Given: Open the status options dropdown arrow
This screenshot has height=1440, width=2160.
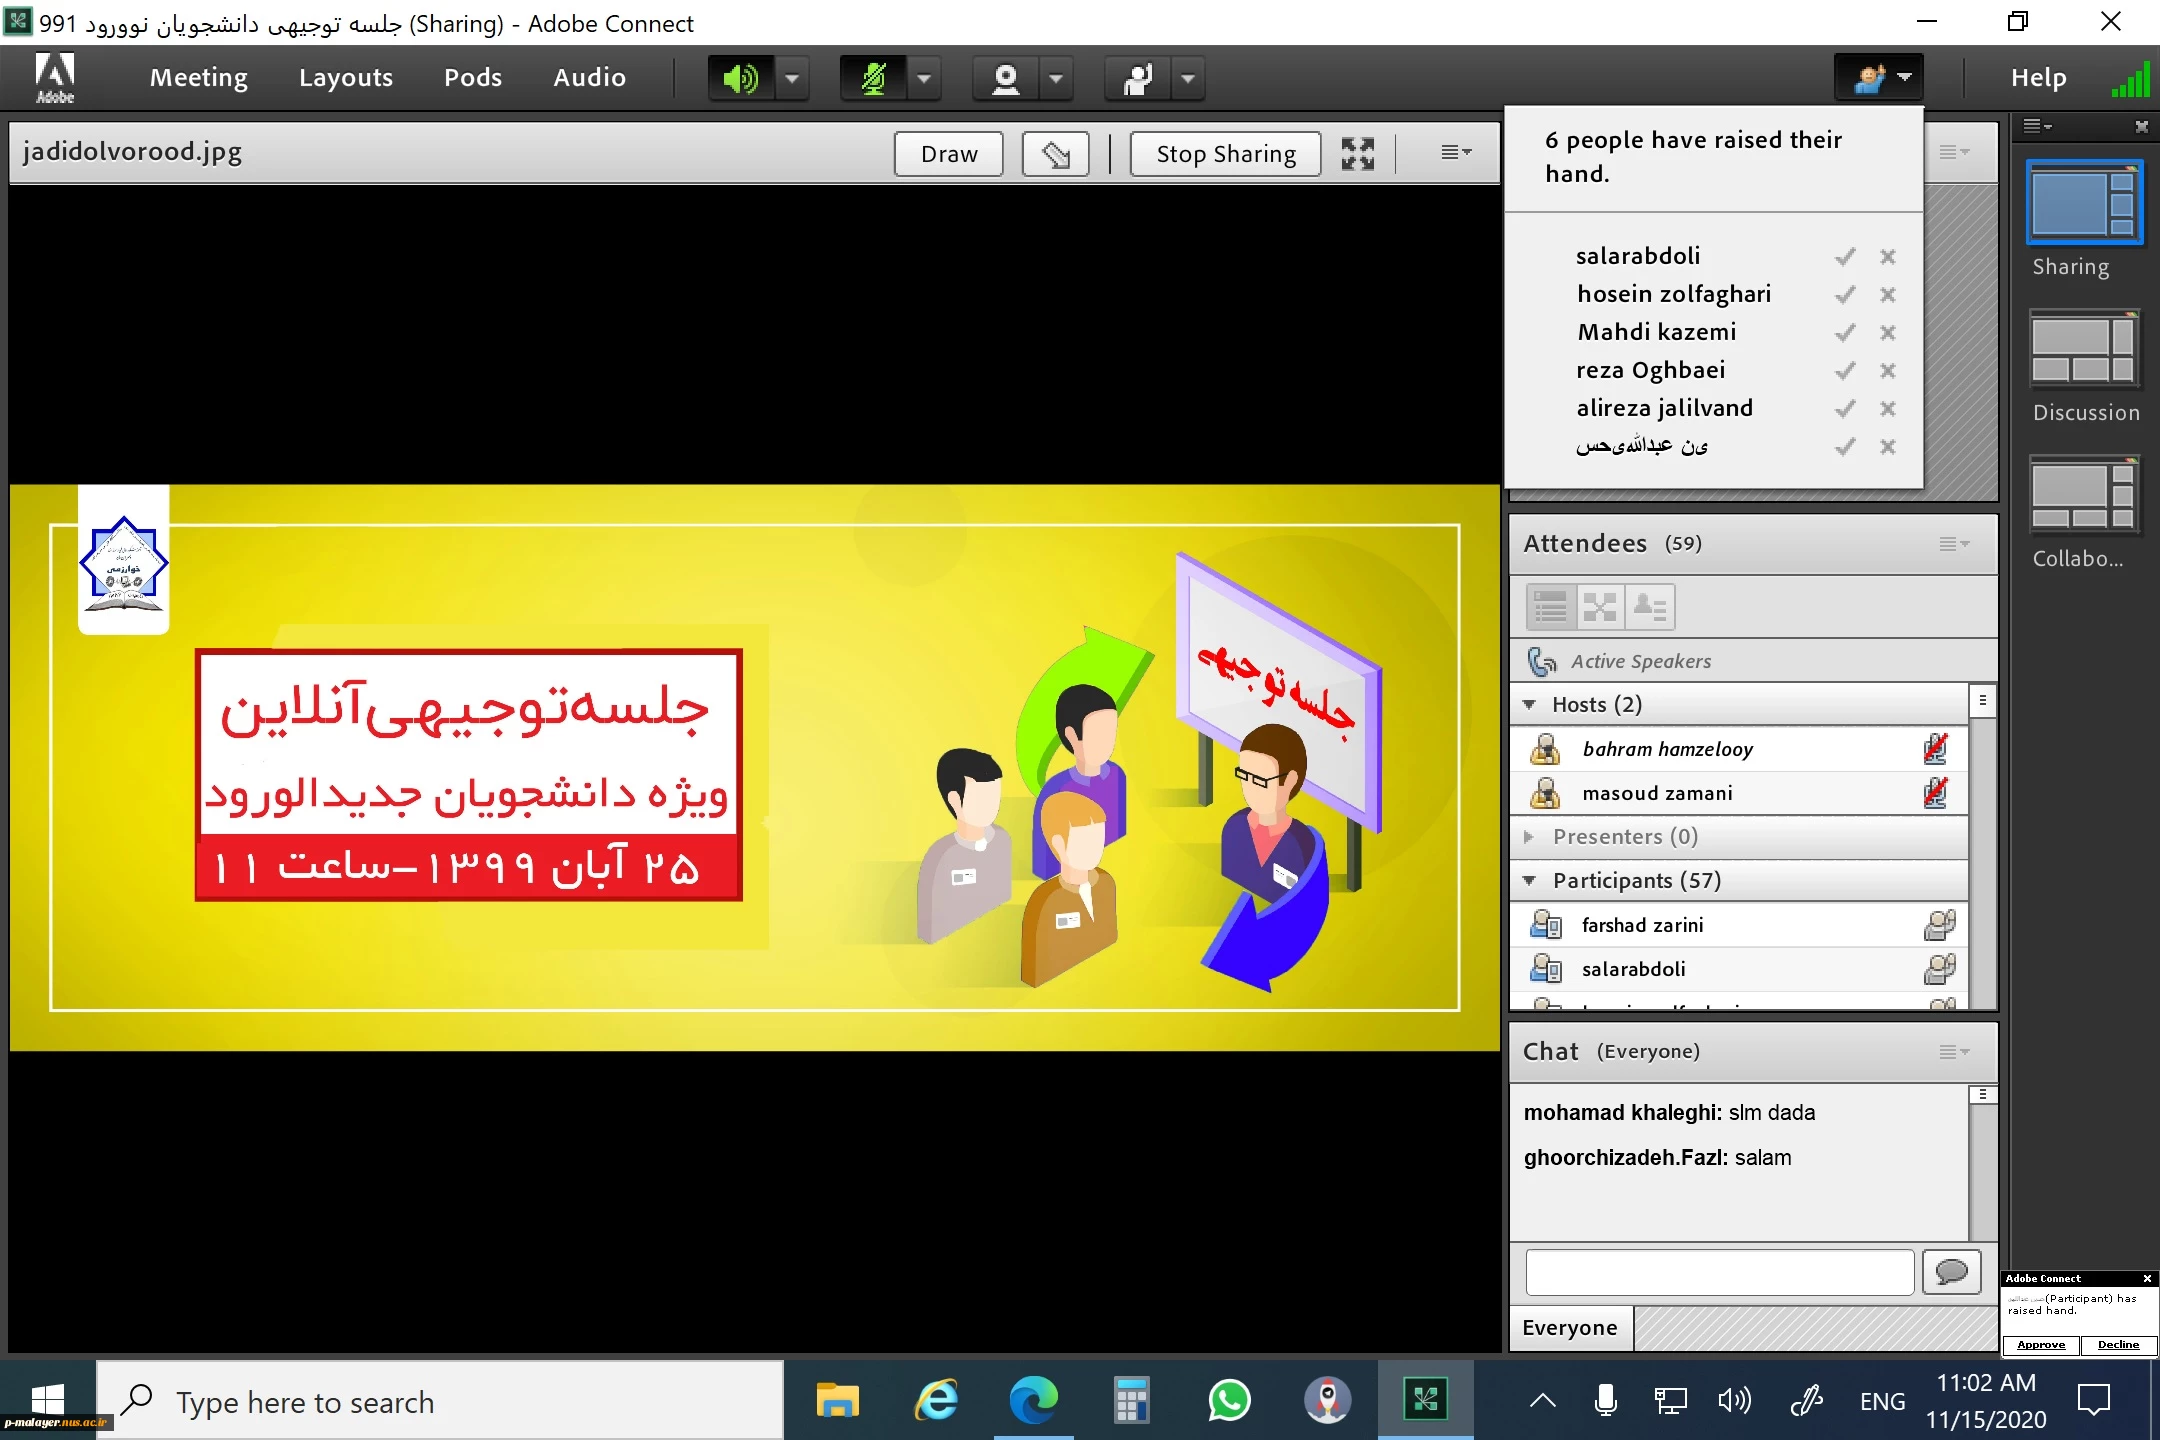Looking at the screenshot, I should tap(1188, 78).
